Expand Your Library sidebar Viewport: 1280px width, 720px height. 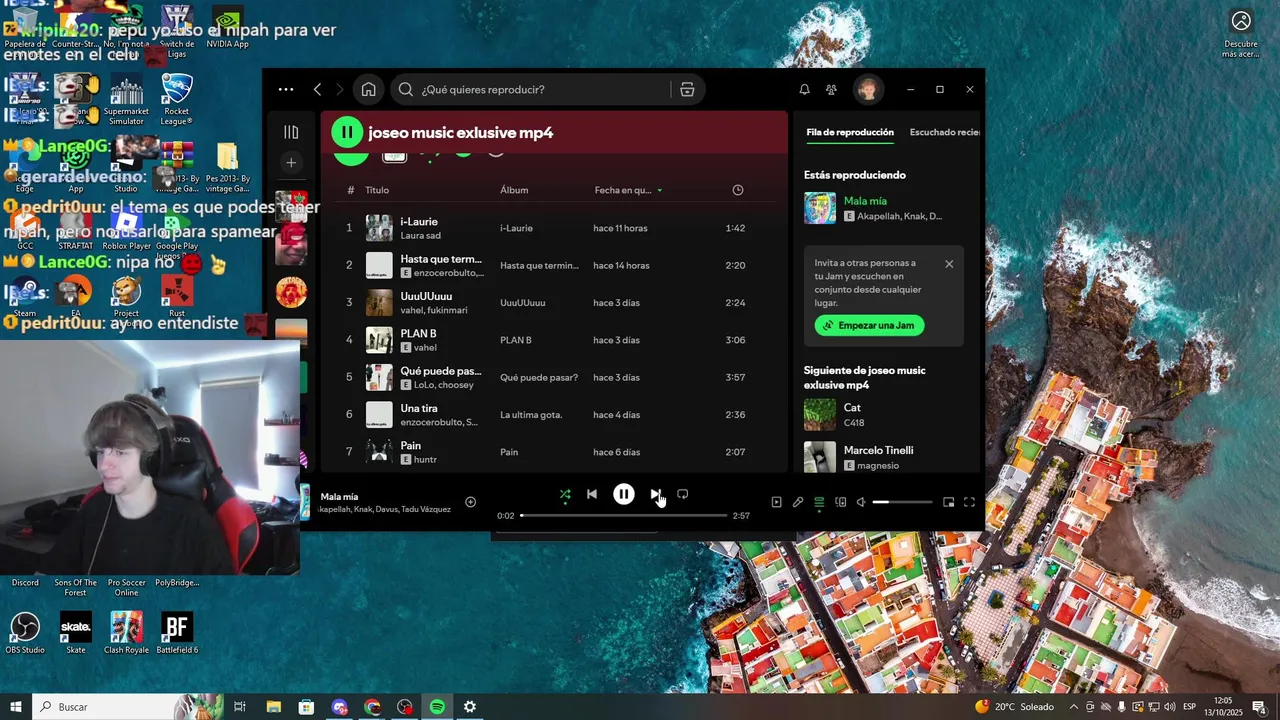click(291, 132)
